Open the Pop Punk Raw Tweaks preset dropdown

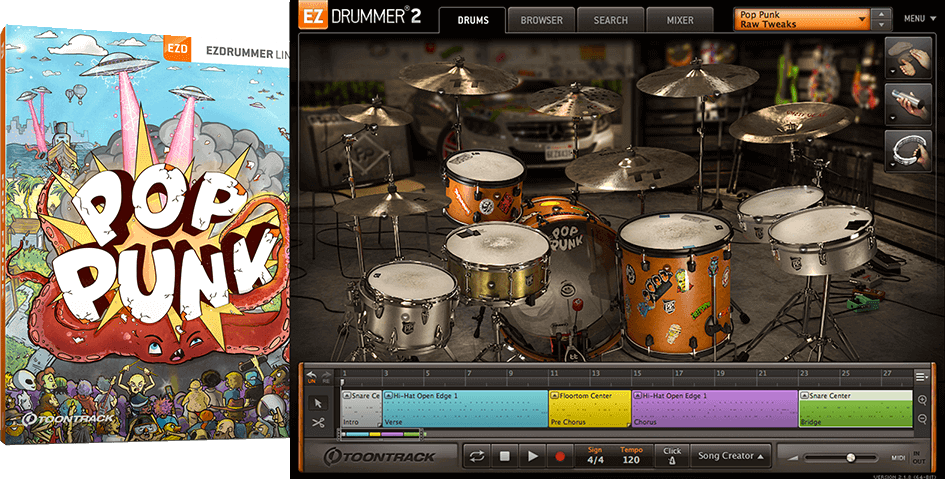802,19
